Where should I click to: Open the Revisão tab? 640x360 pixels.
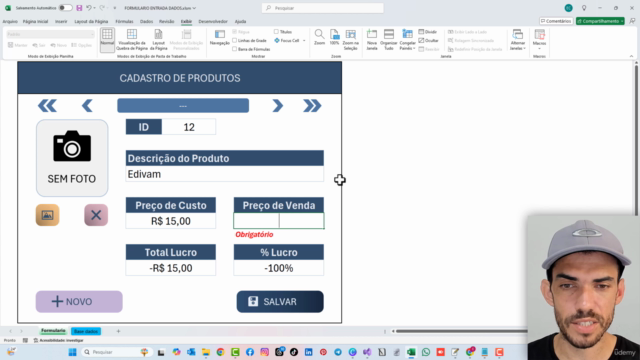pos(167,21)
